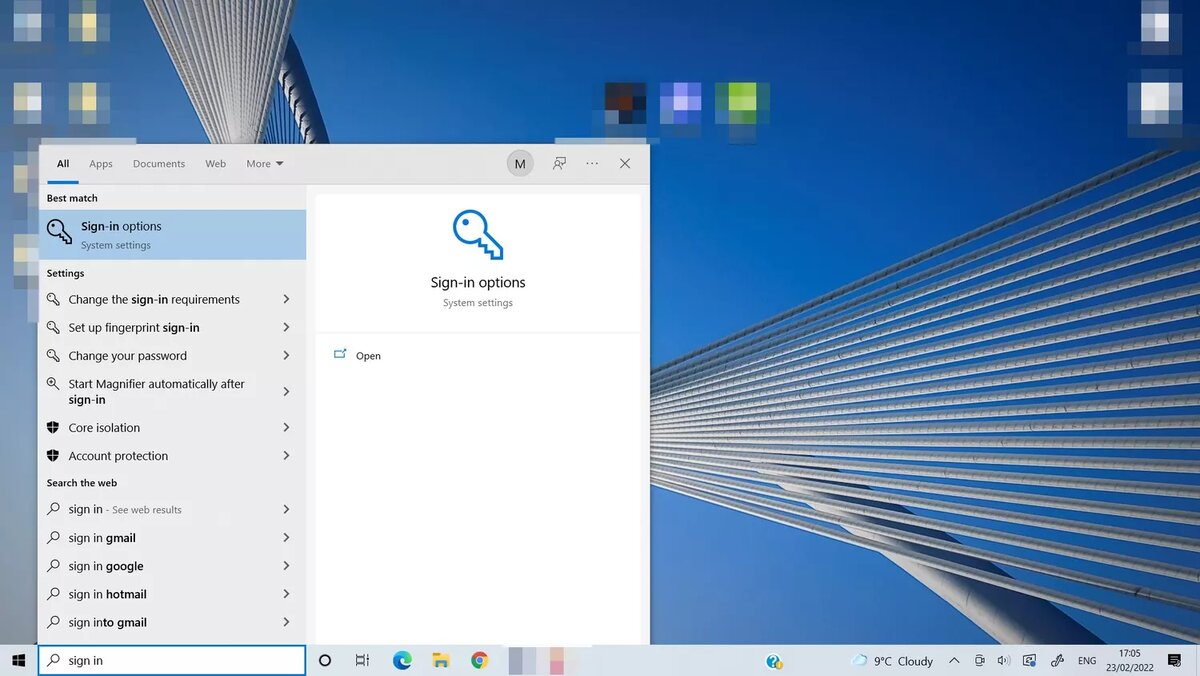
Task: Click Sign-in options title in preview pane
Action: coord(478,283)
